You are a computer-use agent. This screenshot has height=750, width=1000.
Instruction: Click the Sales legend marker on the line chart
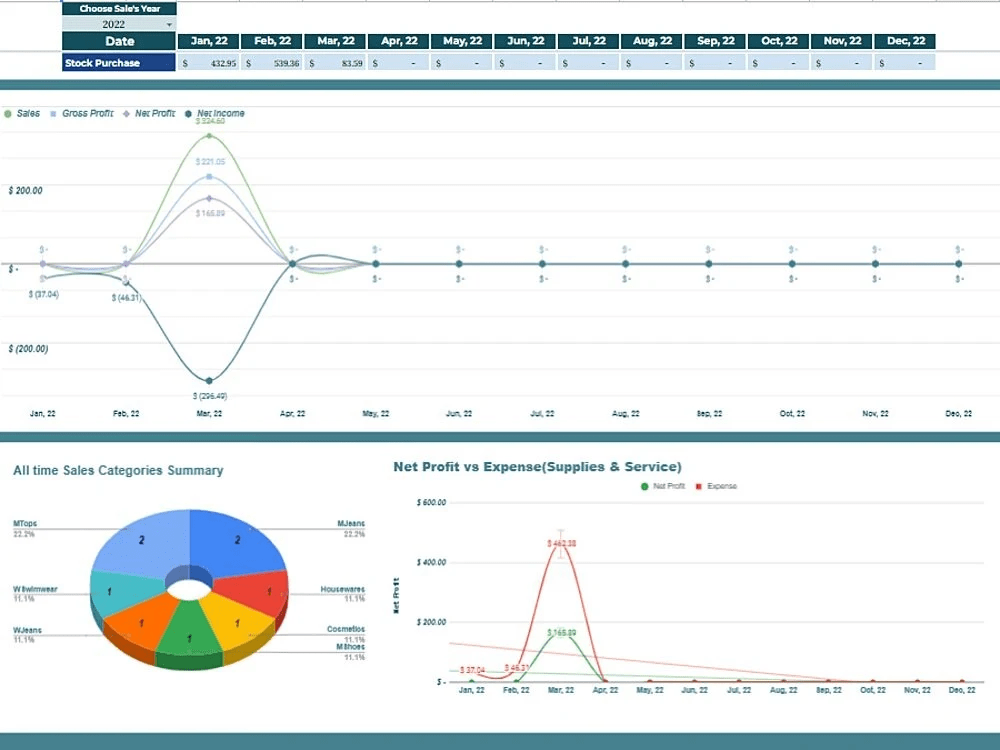pyautogui.click(x=7, y=113)
